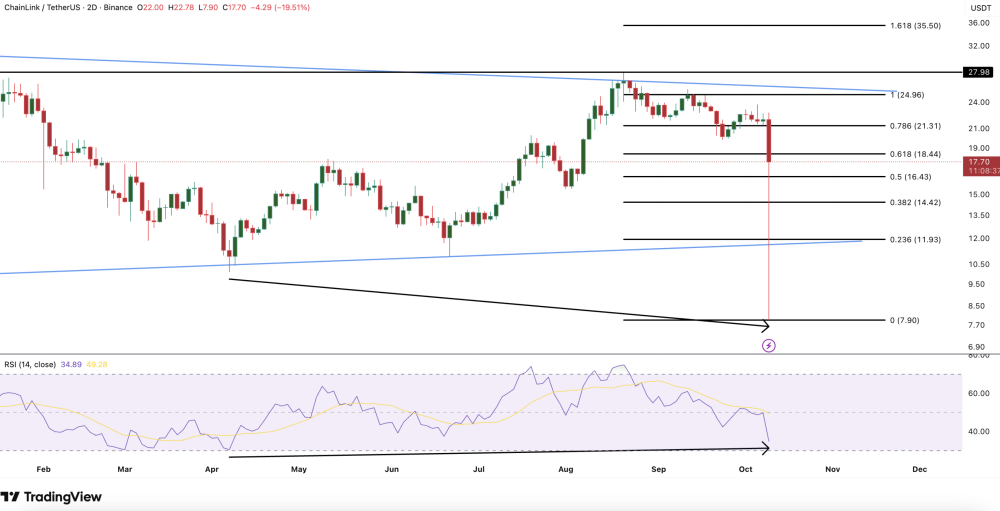Select the 1.618 (35.50) Fib level label

pyautogui.click(x=915, y=26)
